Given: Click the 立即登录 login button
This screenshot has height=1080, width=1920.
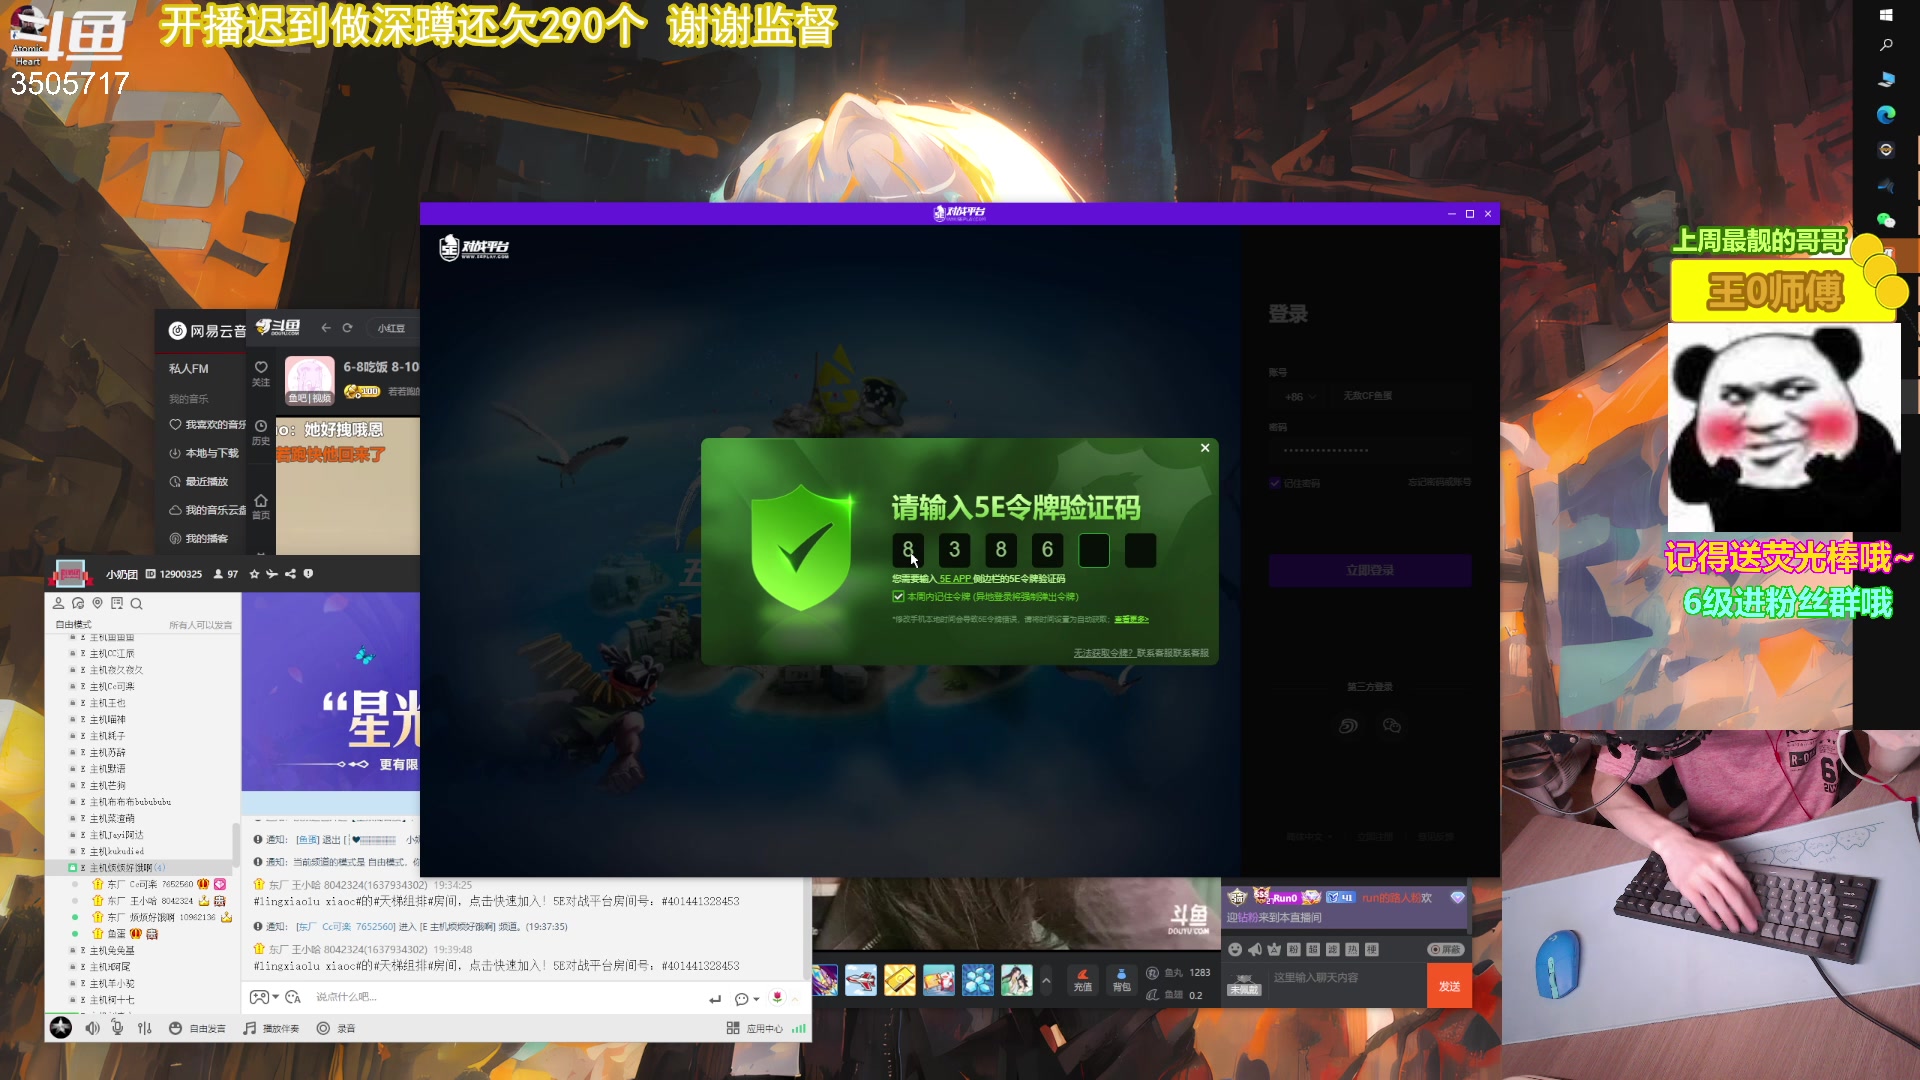Looking at the screenshot, I should tap(1370, 570).
